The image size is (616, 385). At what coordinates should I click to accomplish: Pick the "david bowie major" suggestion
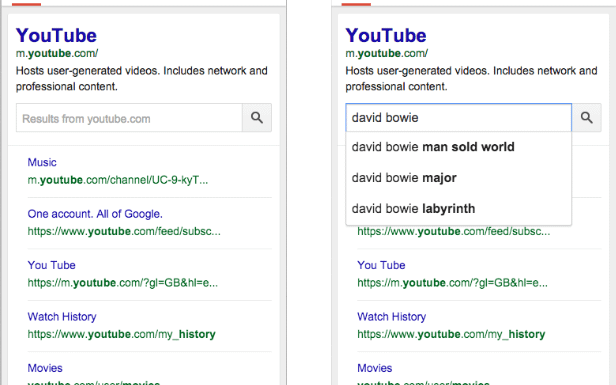(458, 178)
